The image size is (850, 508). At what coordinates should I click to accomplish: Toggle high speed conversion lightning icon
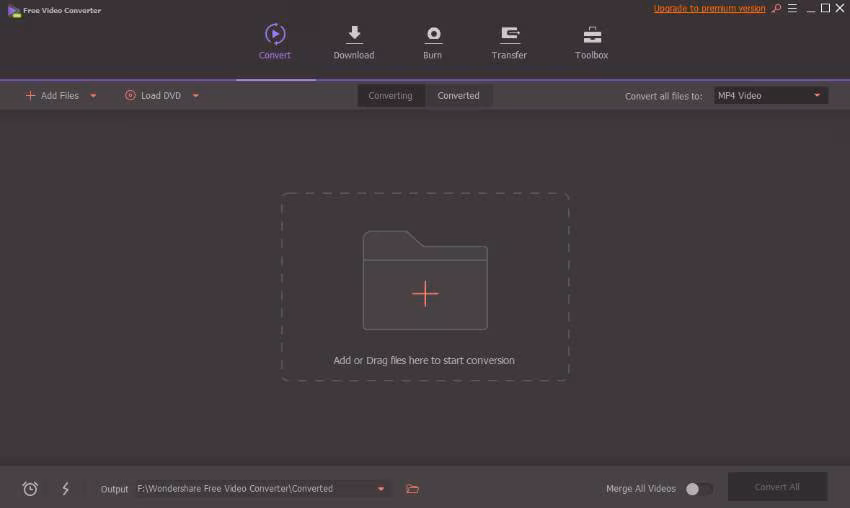(x=66, y=488)
